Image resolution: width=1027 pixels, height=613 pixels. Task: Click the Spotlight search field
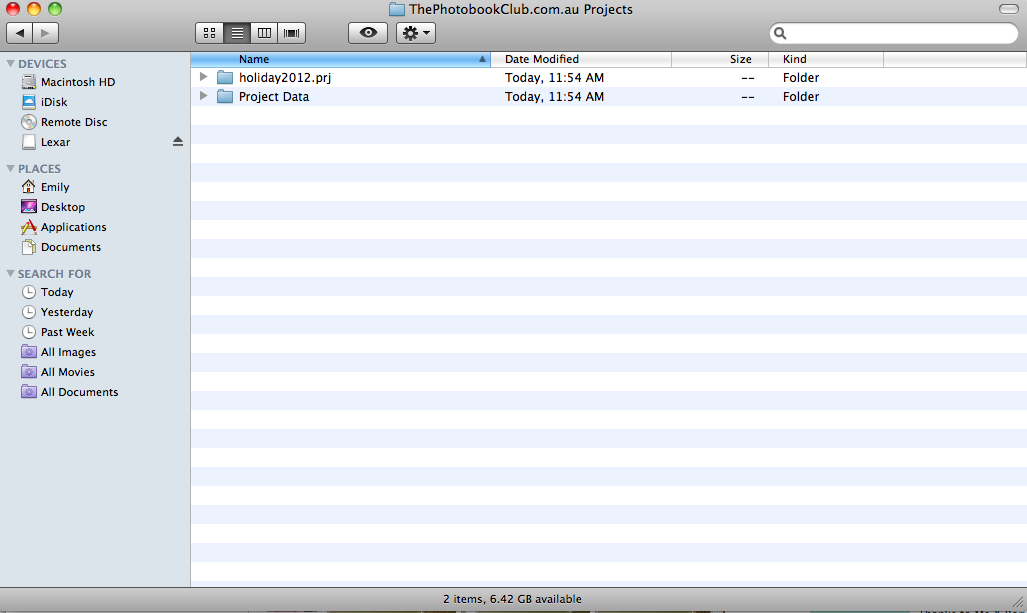coord(894,33)
